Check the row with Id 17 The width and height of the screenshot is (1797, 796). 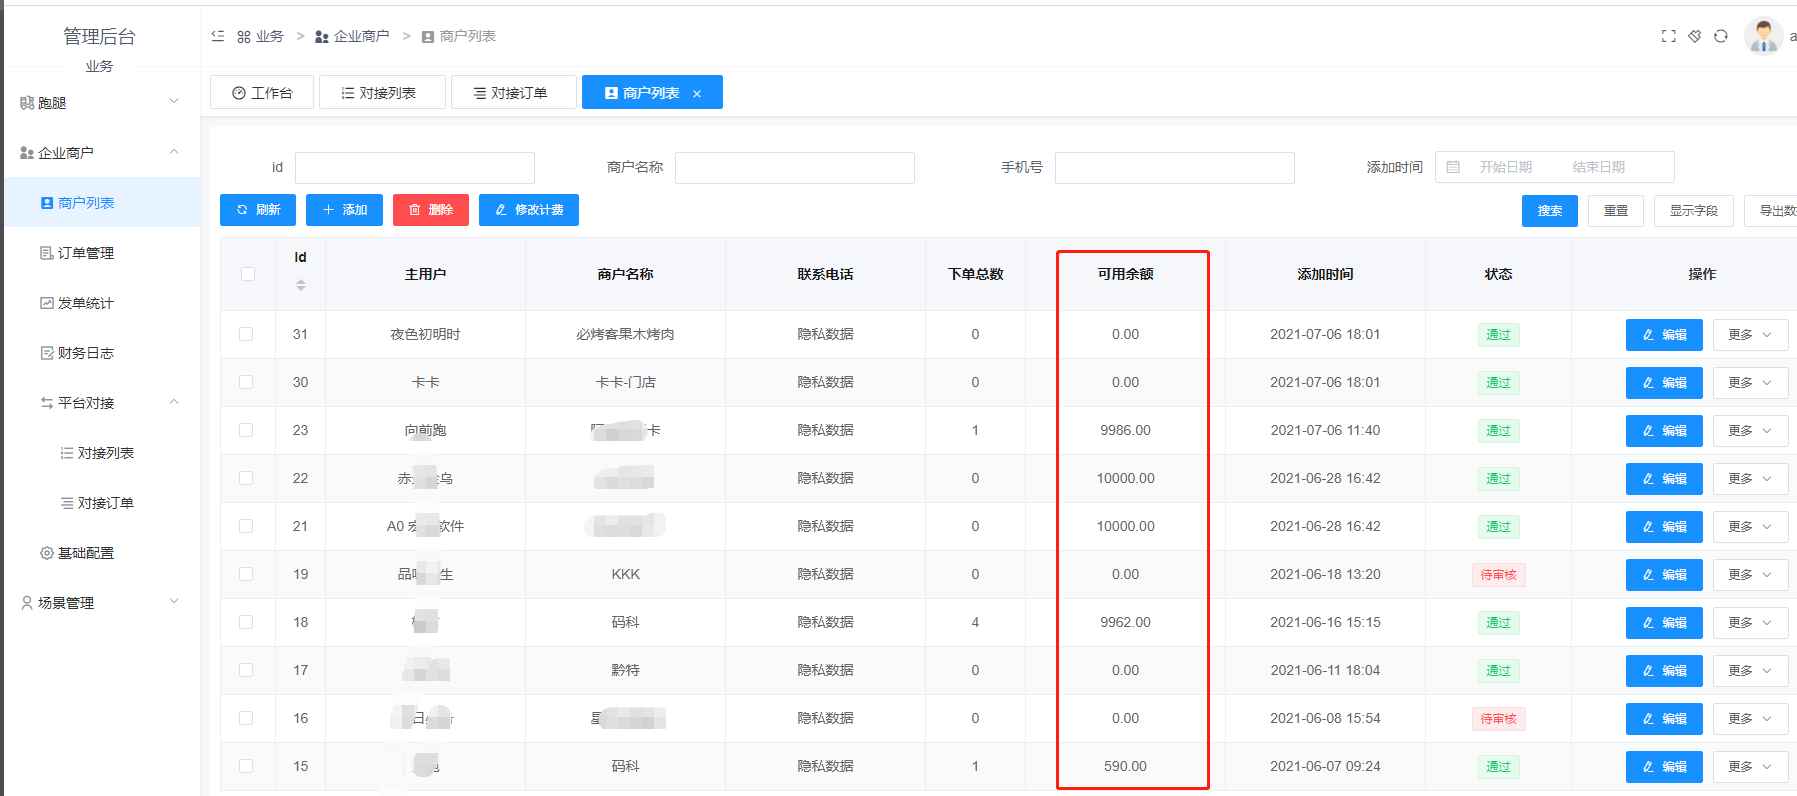(x=246, y=670)
